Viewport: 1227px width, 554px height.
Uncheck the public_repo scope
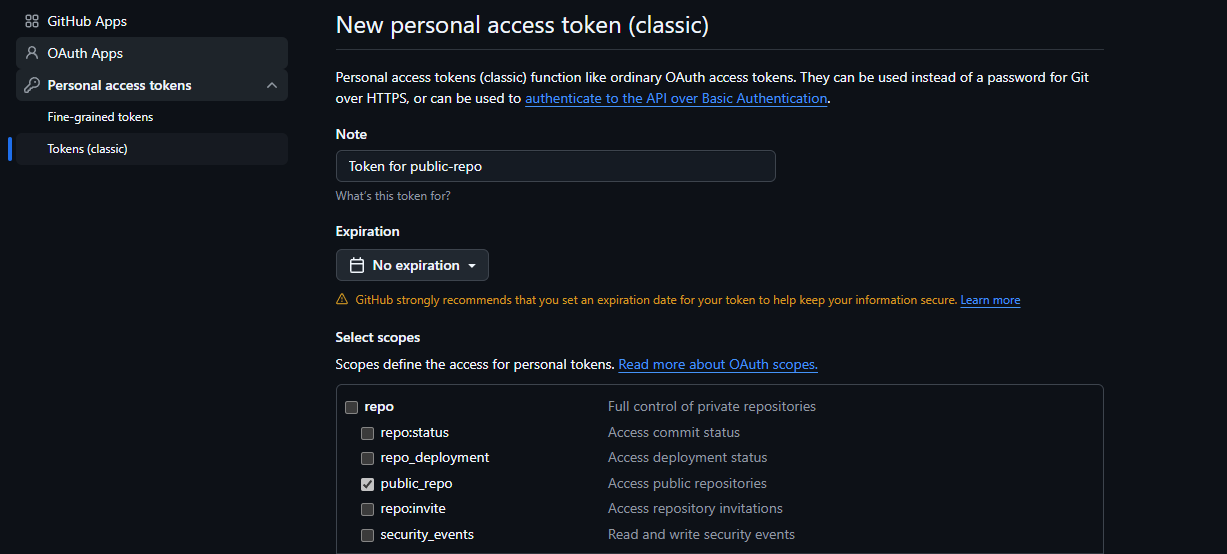(x=367, y=484)
